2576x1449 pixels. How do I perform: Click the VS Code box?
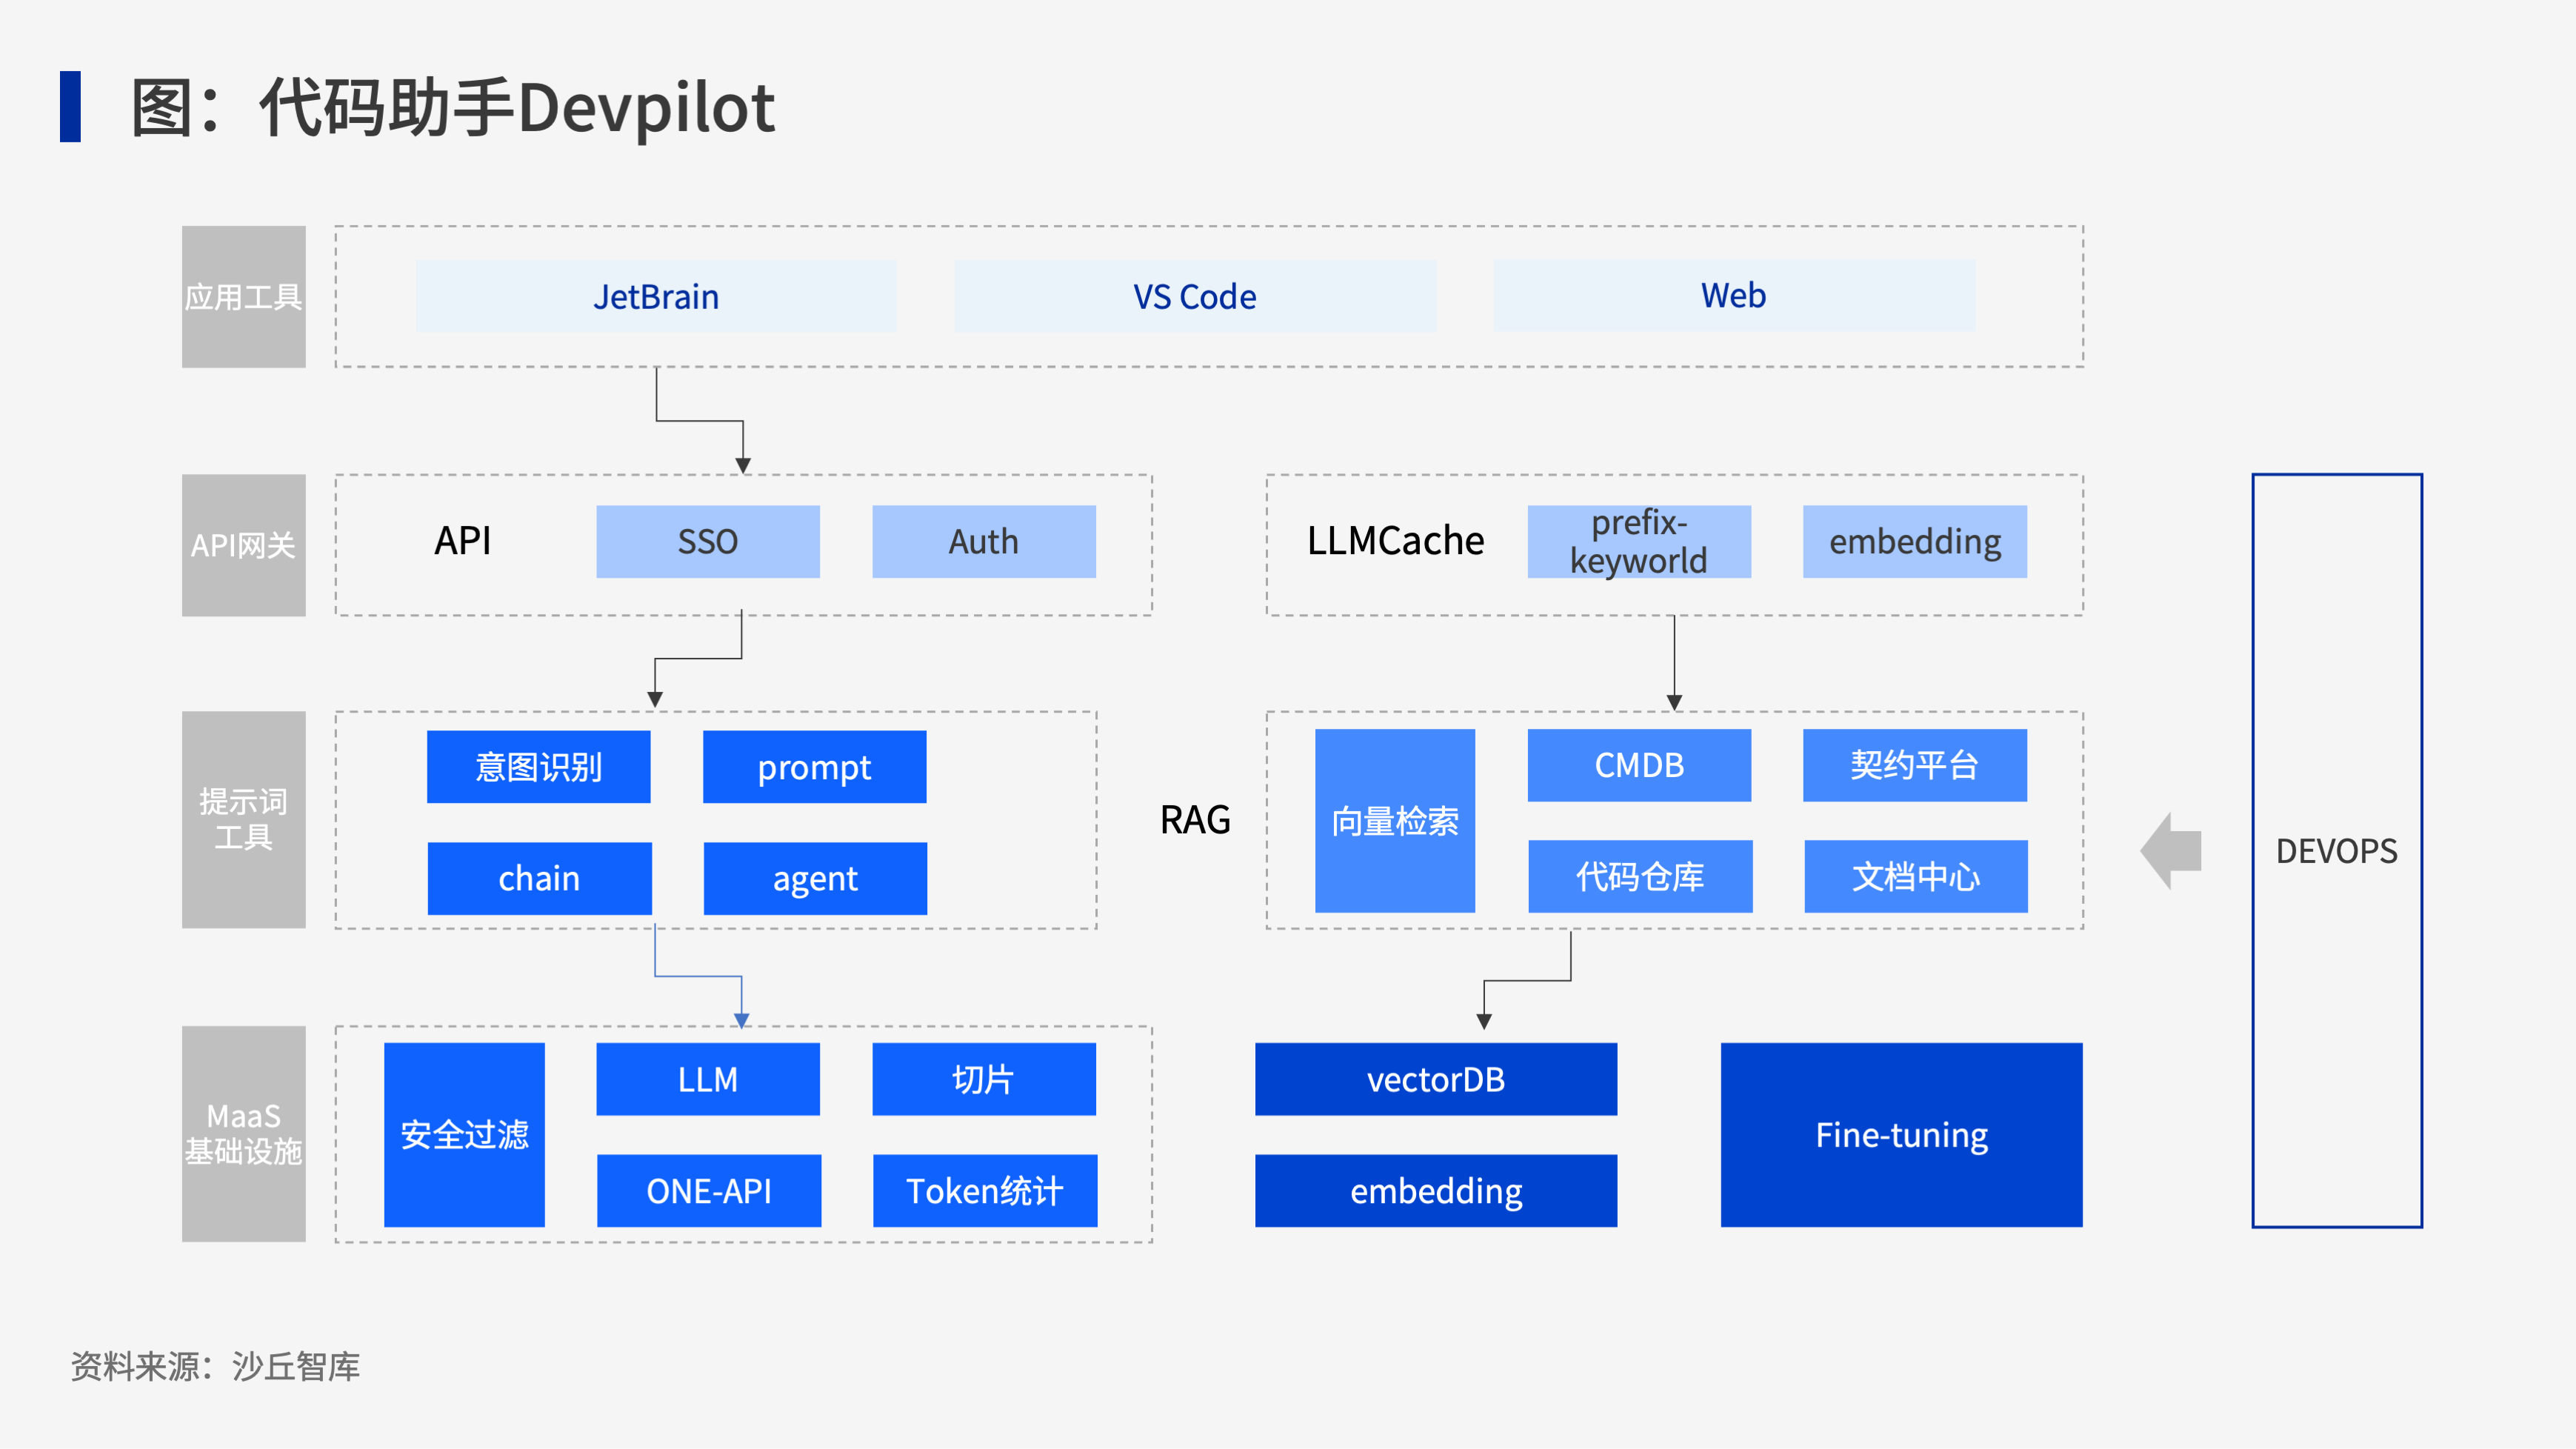1194,296
